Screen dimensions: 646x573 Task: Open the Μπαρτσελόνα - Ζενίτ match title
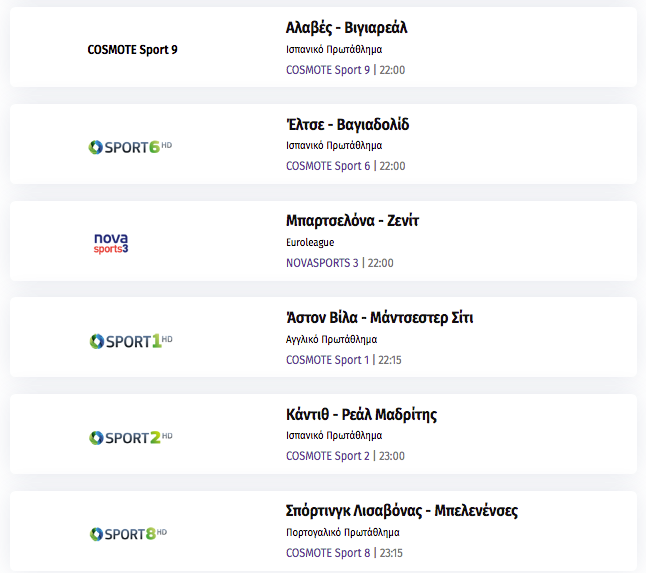pos(352,221)
